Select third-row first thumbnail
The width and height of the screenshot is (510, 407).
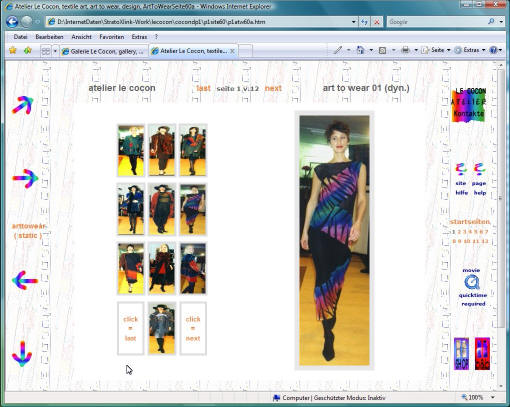pyautogui.click(x=131, y=269)
